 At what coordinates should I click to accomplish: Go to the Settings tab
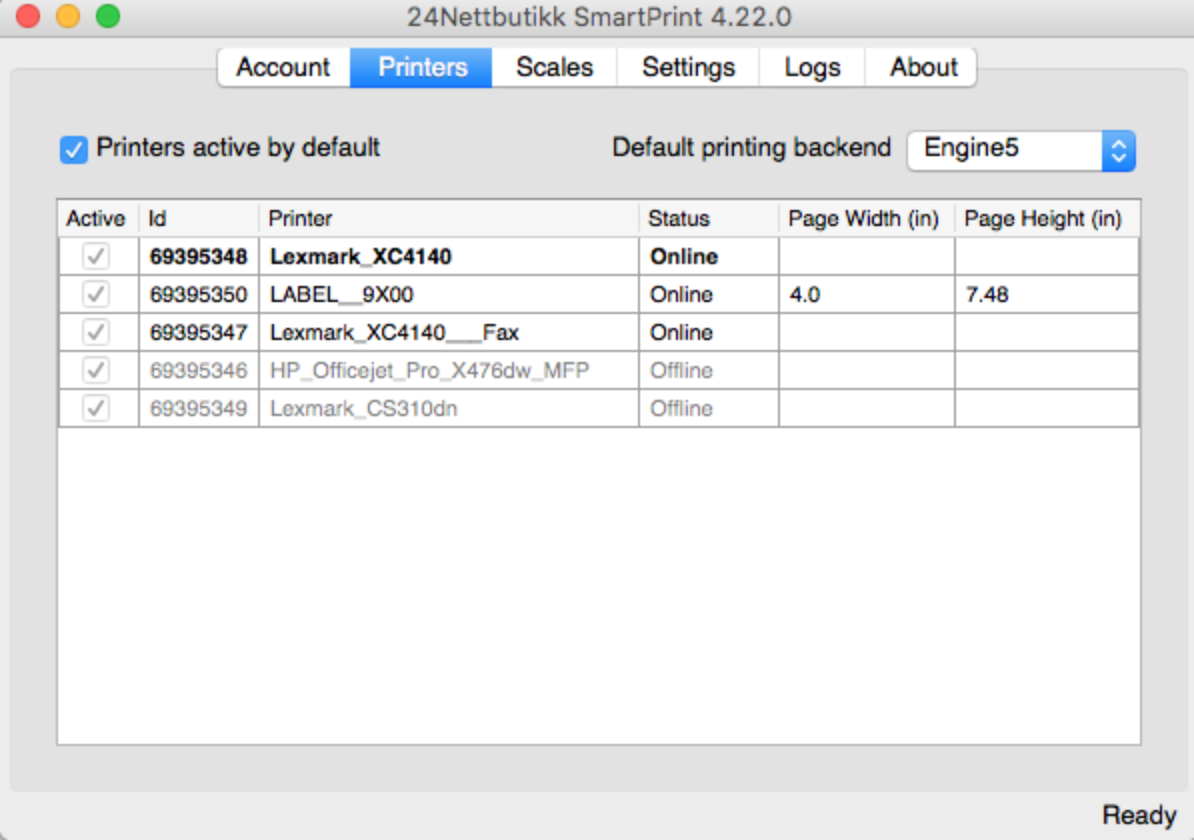(x=688, y=67)
